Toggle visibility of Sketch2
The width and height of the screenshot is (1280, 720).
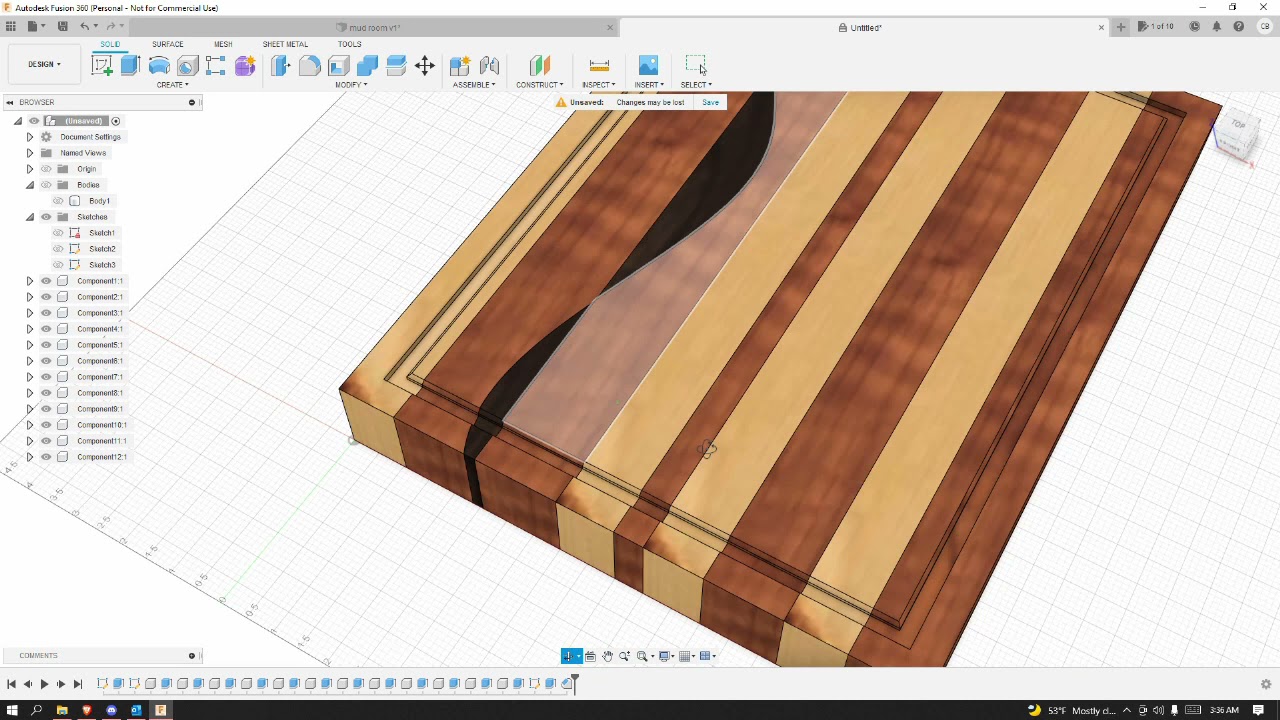[58, 249]
